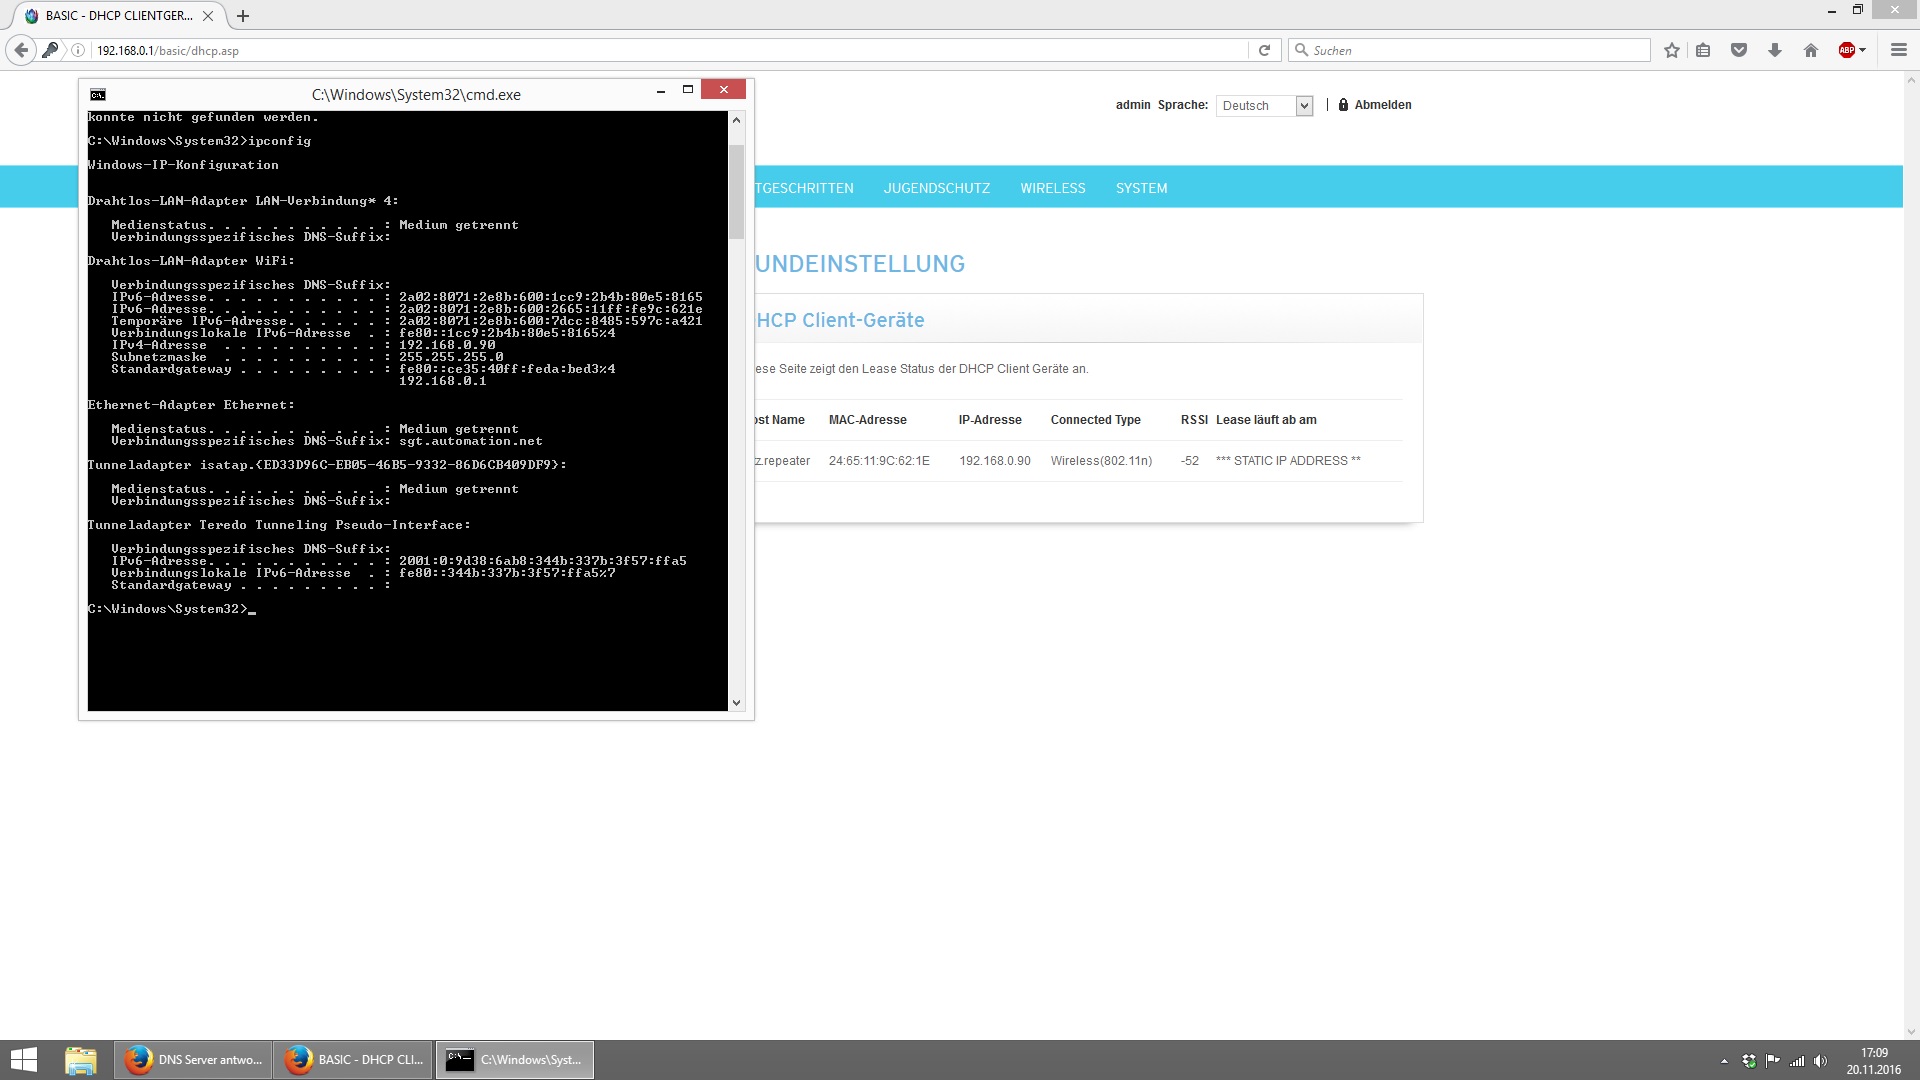The width and height of the screenshot is (1920, 1080).
Task: Open the Sprache Deutsch dropdown
Action: pyautogui.click(x=1264, y=106)
